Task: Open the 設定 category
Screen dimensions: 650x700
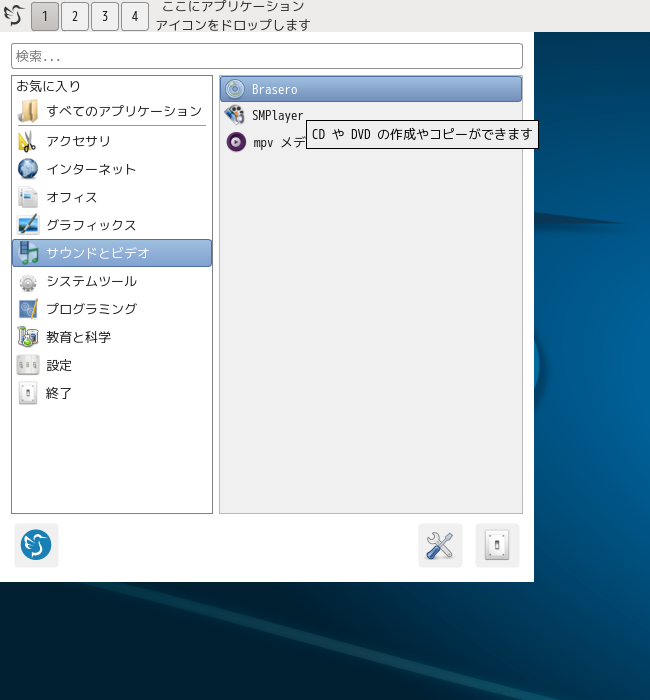Action: (x=59, y=366)
